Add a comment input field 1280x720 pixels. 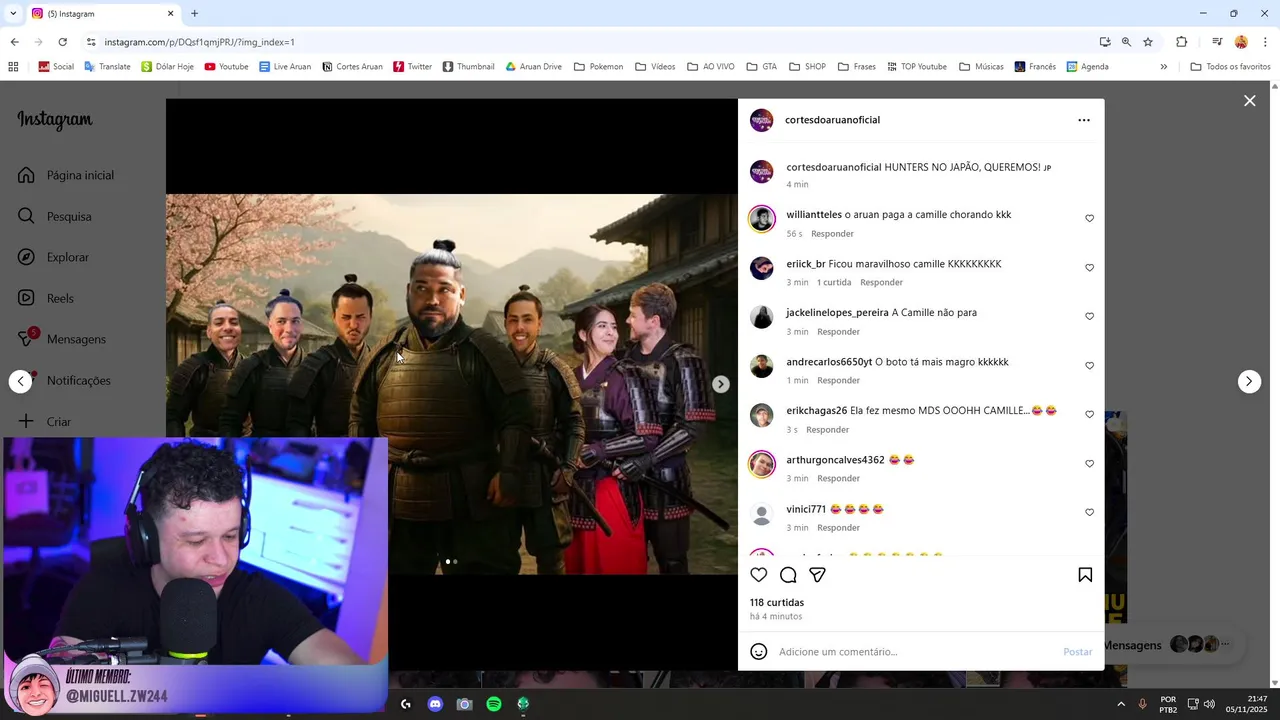(x=915, y=652)
